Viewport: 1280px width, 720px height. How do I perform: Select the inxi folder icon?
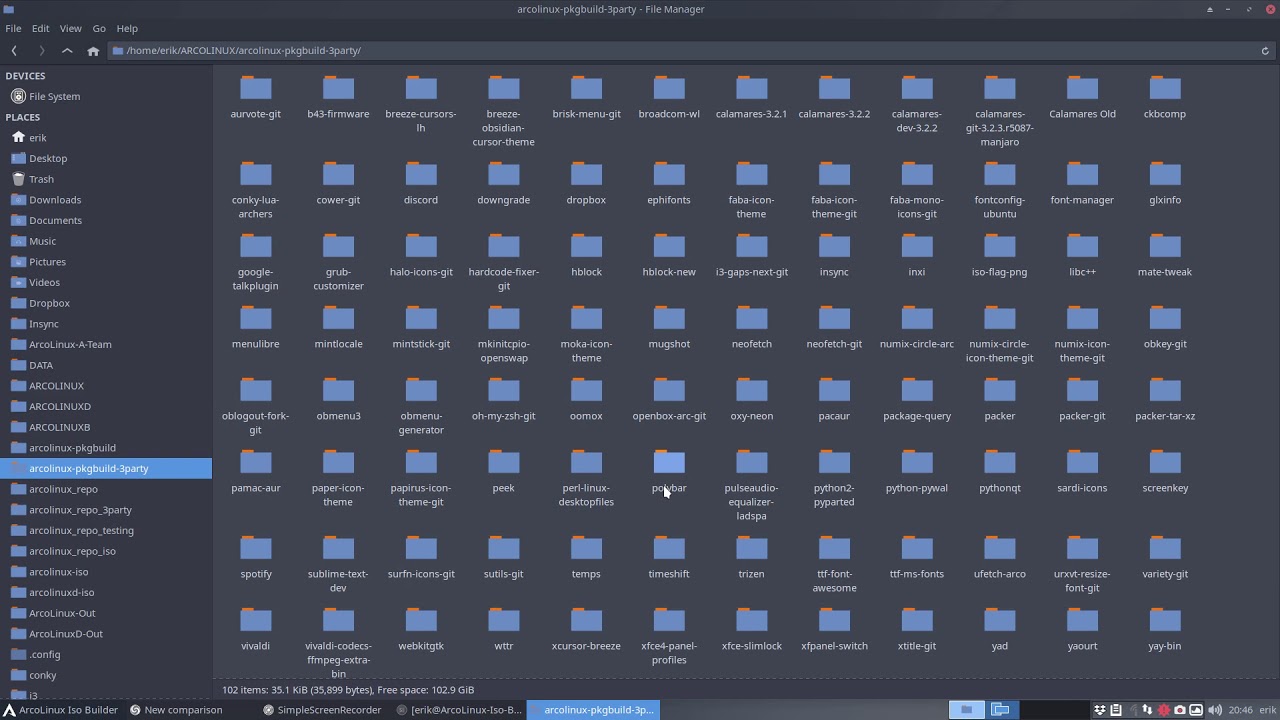tap(917, 246)
